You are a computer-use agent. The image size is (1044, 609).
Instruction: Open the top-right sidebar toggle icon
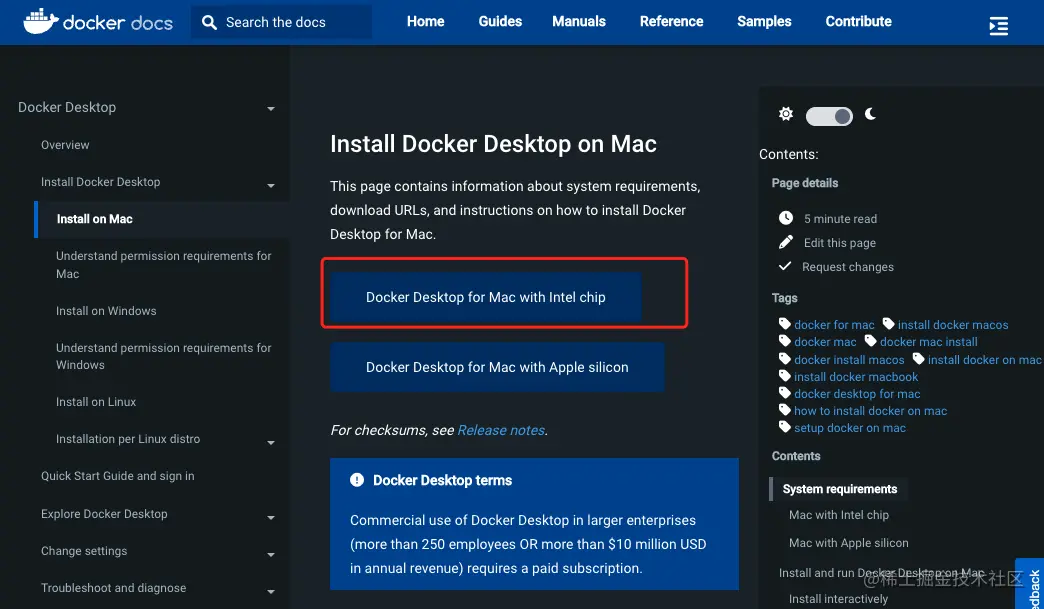pyautogui.click(x=998, y=26)
